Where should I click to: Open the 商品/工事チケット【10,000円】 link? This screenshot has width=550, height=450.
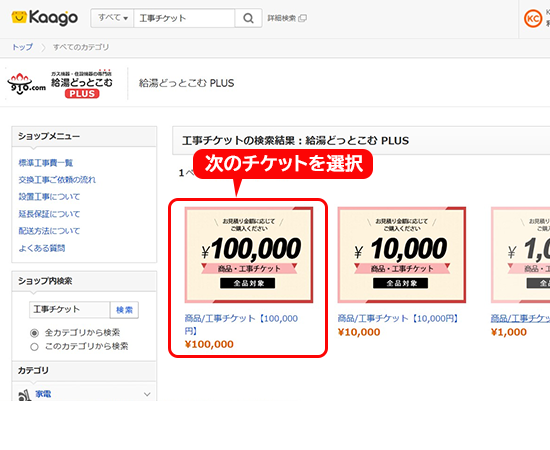(x=398, y=318)
